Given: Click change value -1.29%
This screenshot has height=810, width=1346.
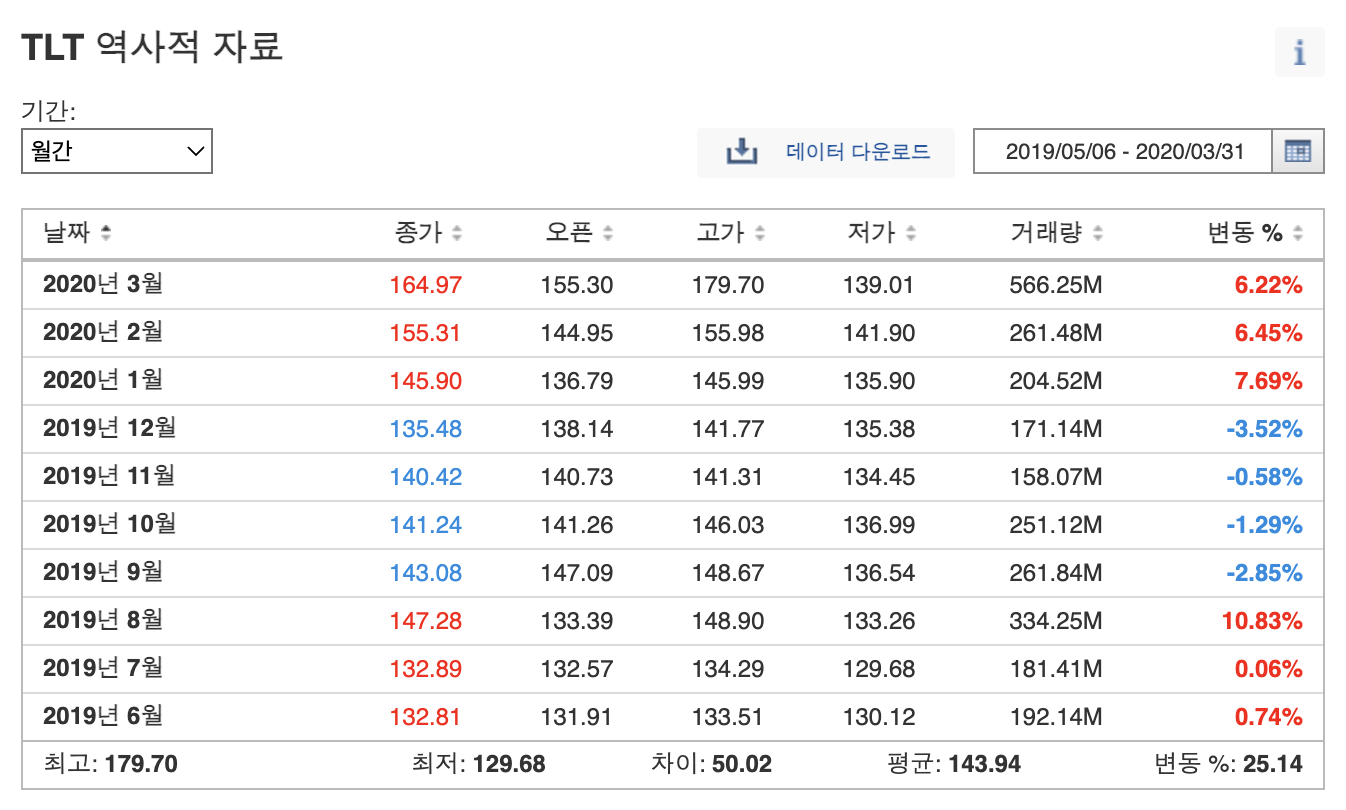Looking at the screenshot, I should pos(1264,525).
